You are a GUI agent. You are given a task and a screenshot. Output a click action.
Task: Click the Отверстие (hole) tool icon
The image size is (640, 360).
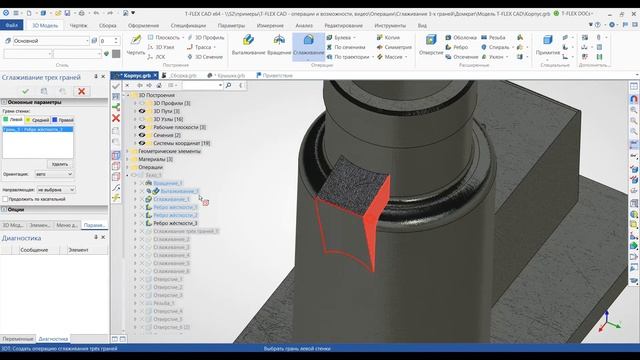point(431,40)
